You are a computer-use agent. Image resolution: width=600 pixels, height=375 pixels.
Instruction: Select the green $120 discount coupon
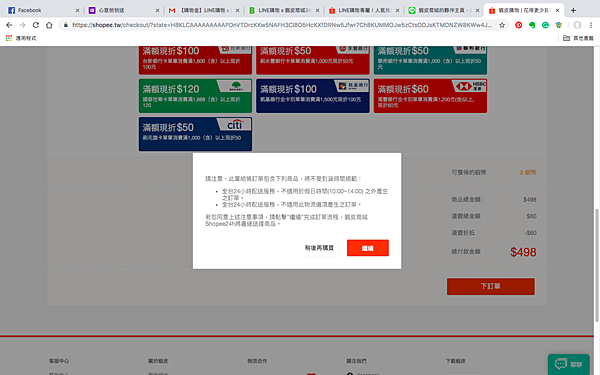195,96
